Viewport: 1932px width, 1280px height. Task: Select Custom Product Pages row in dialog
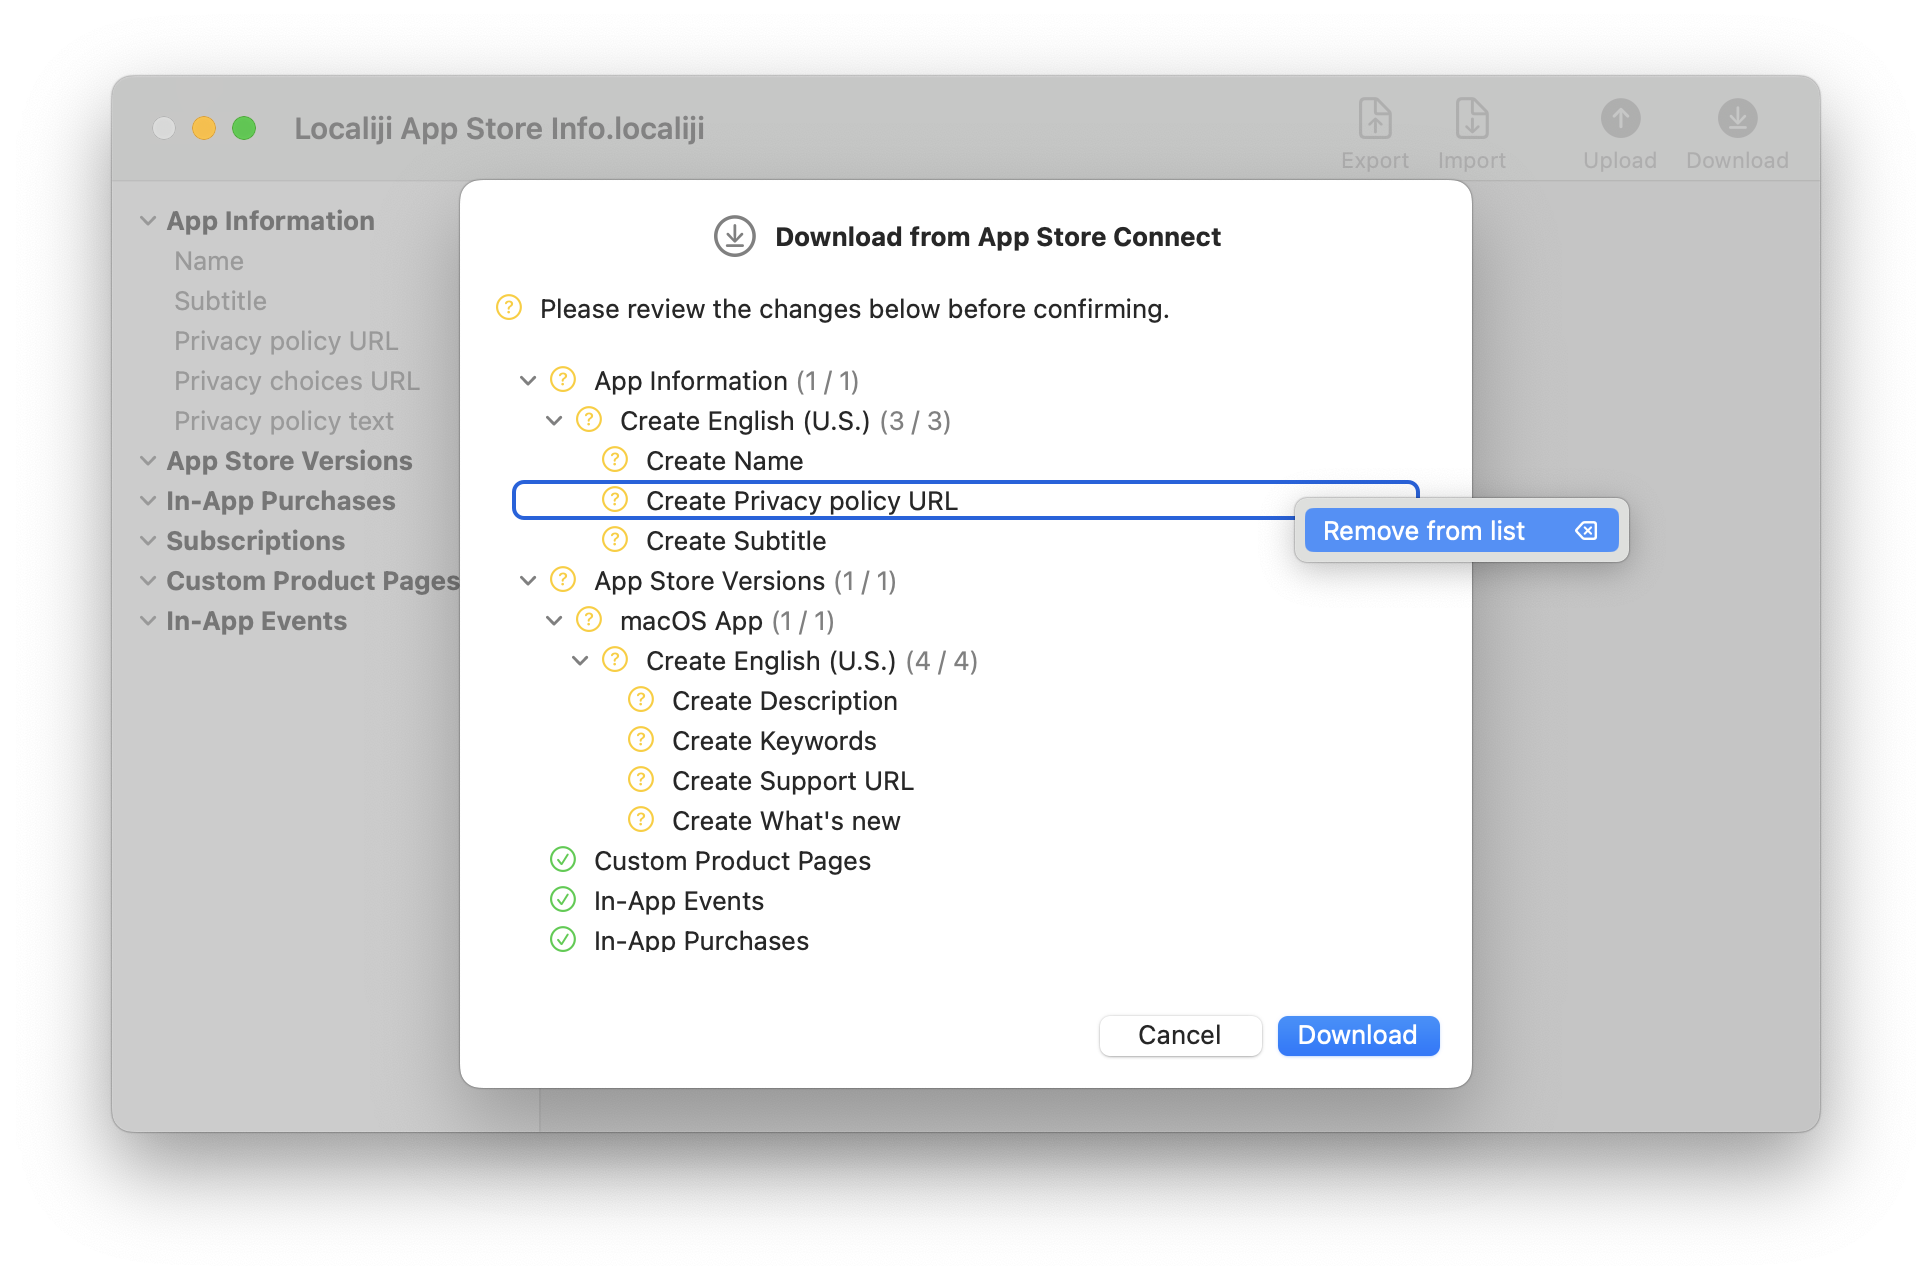(966, 860)
